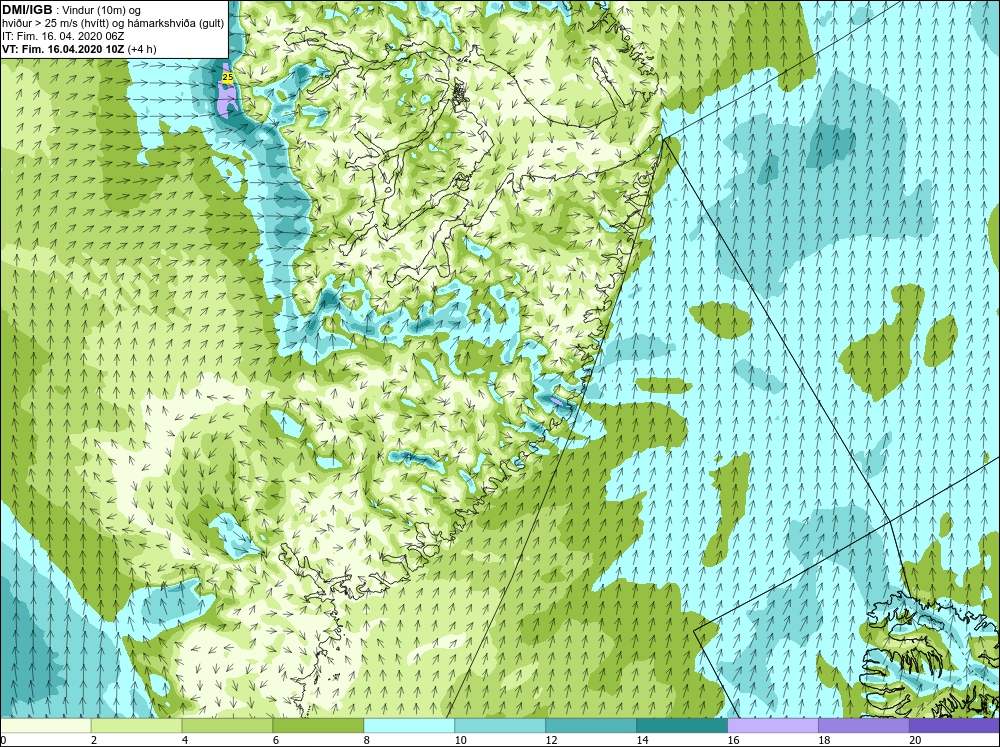Click the legend scale number 10
This screenshot has width=1000, height=747.
pyautogui.click(x=460, y=740)
